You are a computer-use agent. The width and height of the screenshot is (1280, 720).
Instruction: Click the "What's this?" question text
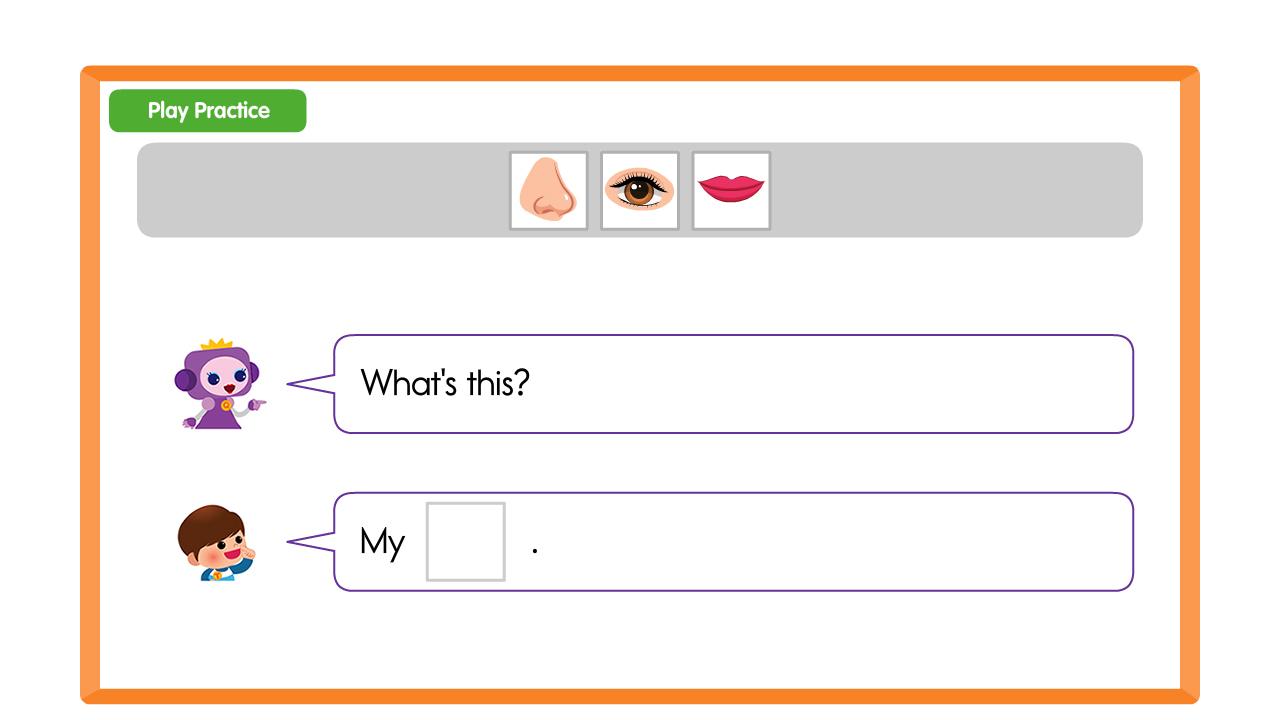point(445,382)
